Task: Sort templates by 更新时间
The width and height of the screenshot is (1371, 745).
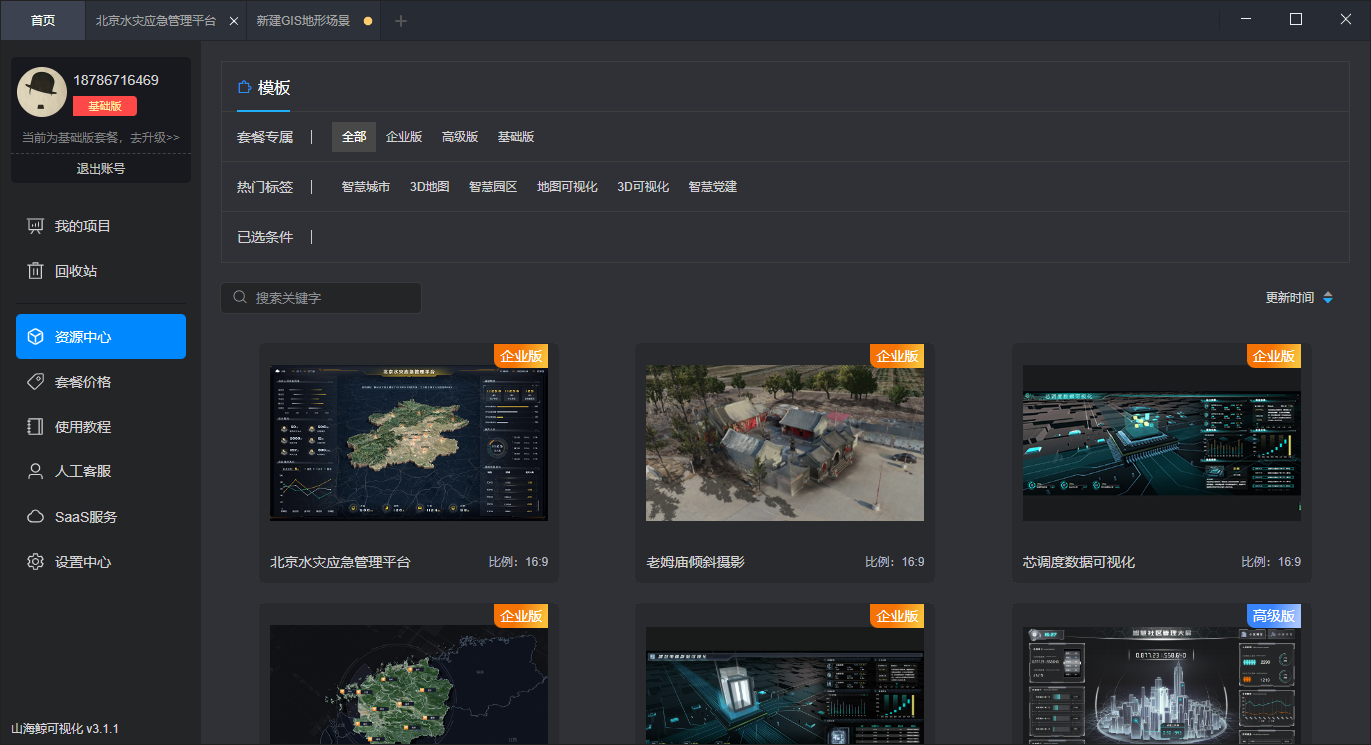Action: pyautogui.click(x=1290, y=298)
